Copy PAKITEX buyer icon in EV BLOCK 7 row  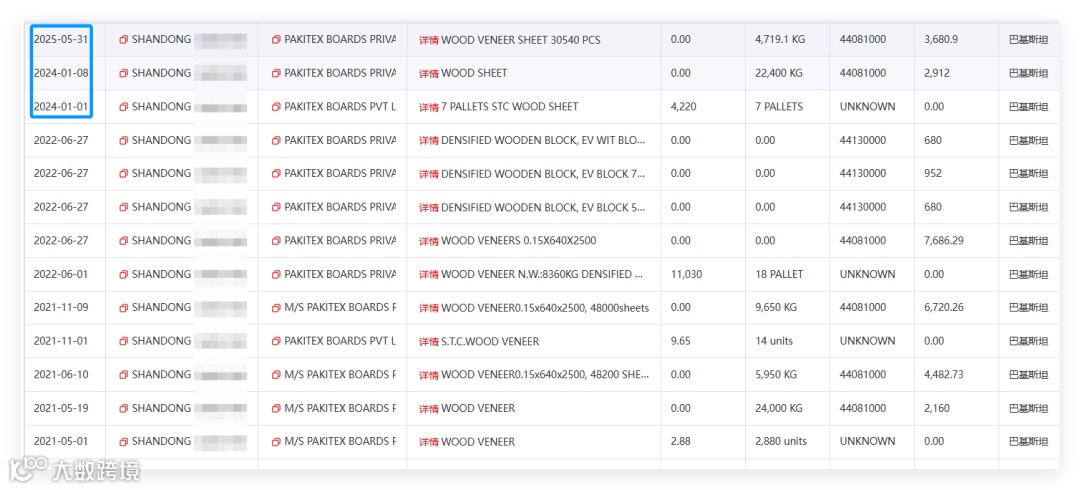coord(276,174)
